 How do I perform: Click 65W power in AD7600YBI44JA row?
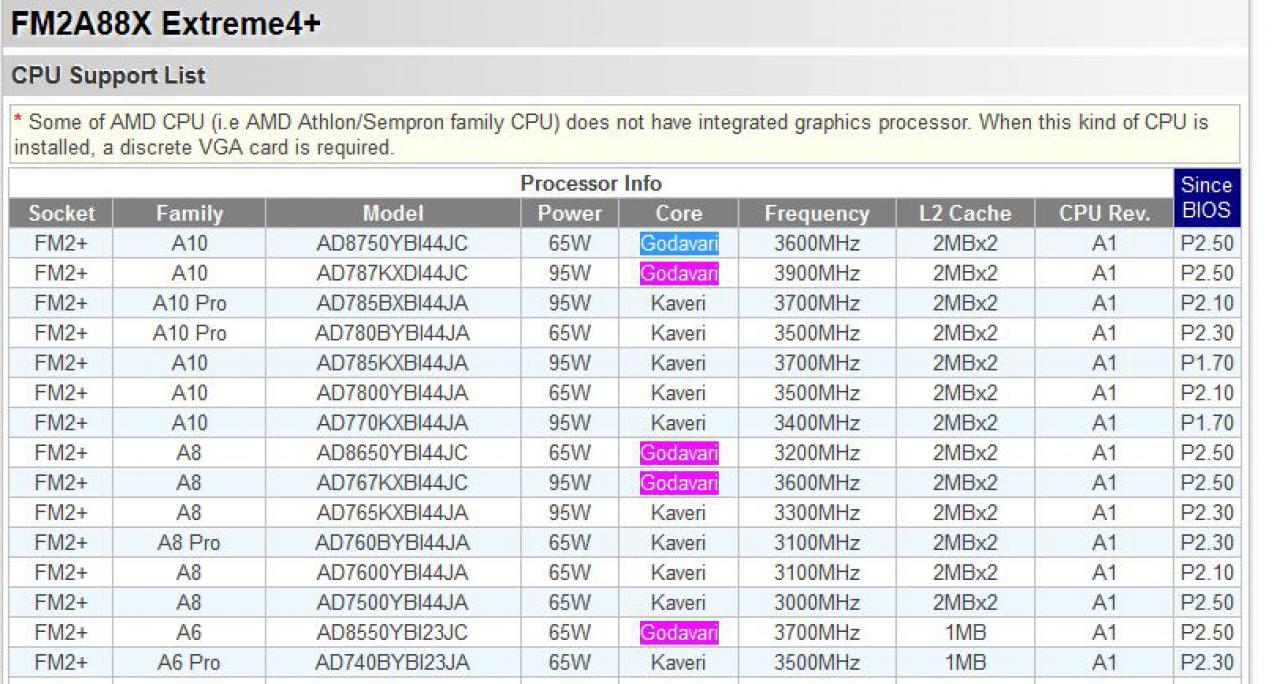[570, 573]
